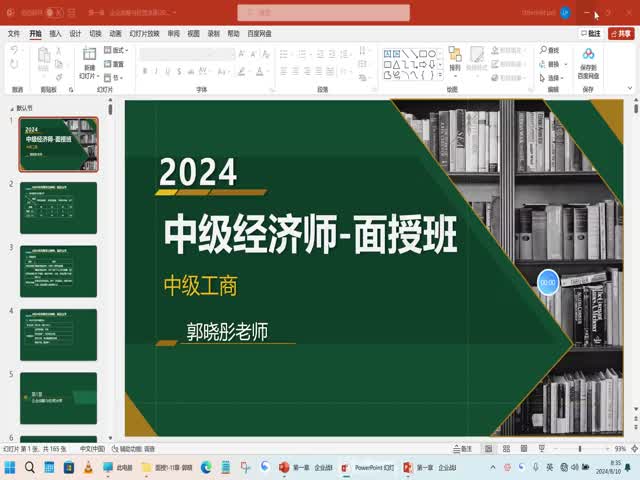Open the 排列 arrange dropdown
Viewport: 640px width, 480px height.
[x=455, y=60]
